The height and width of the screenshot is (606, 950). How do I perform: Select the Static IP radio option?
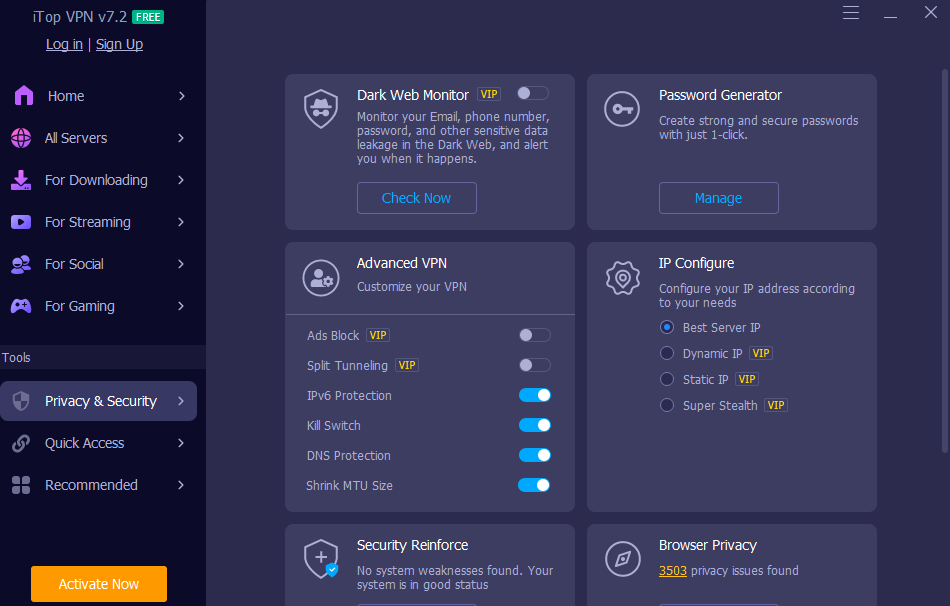click(667, 379)
